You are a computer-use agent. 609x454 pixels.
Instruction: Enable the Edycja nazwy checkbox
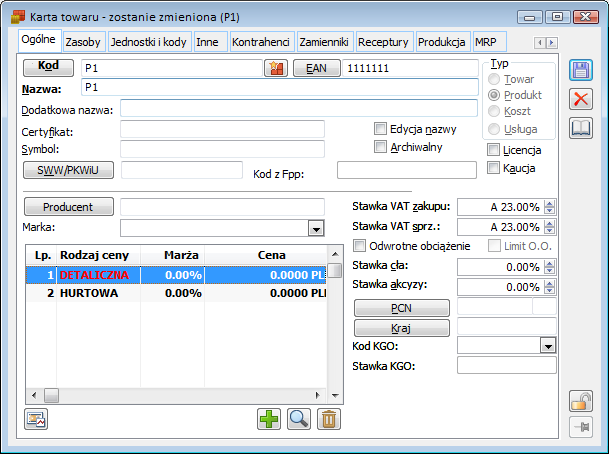point(381,129)
